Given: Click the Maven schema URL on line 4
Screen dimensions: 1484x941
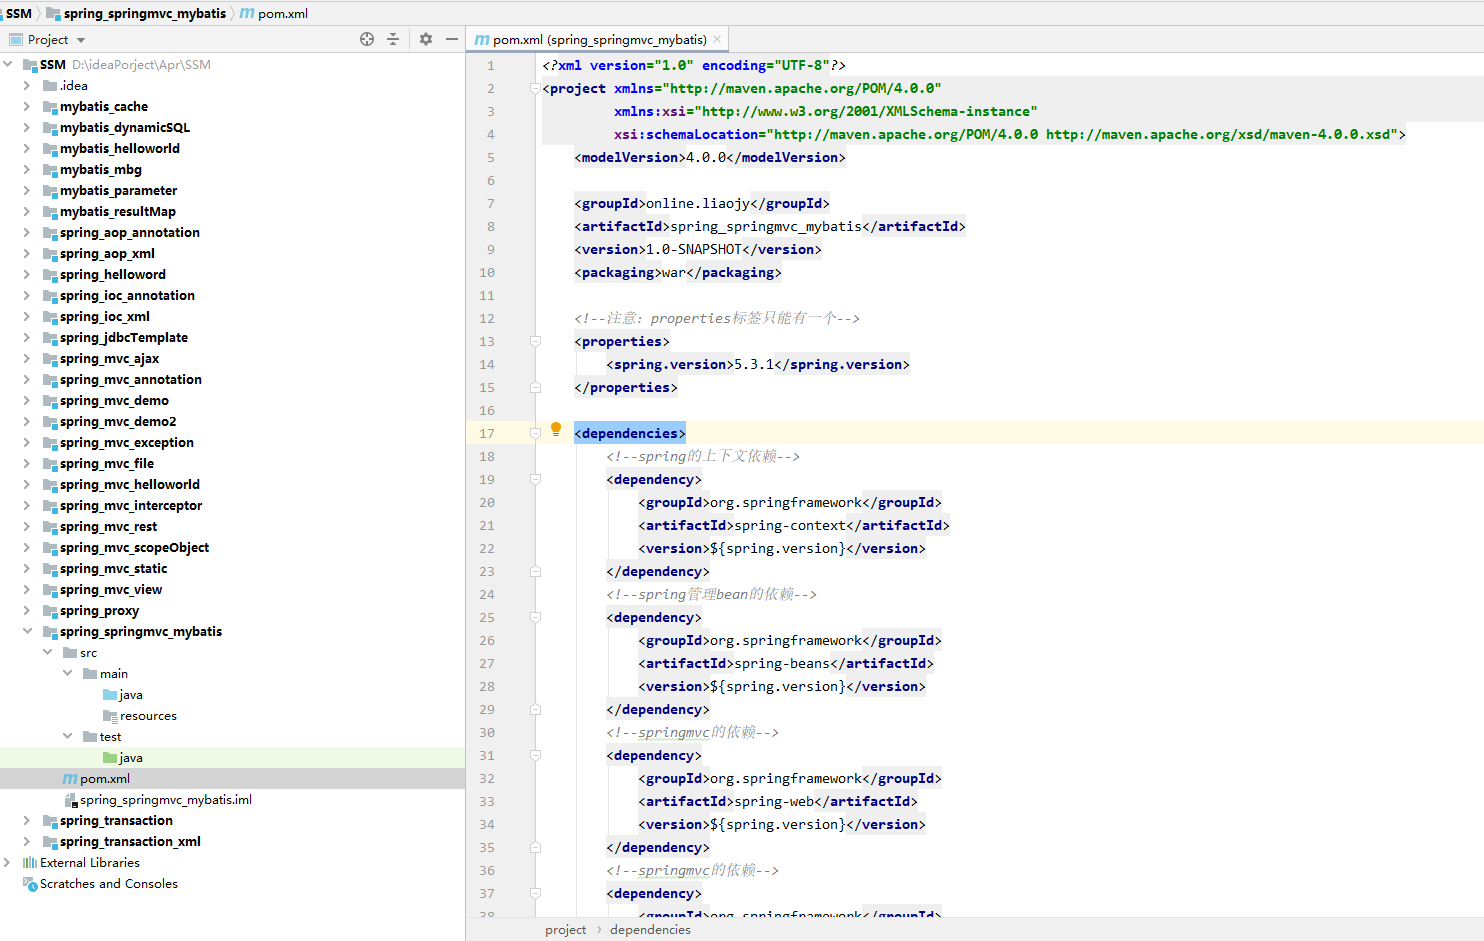Looking at the screenshot, I should (x=1220, y=134).
